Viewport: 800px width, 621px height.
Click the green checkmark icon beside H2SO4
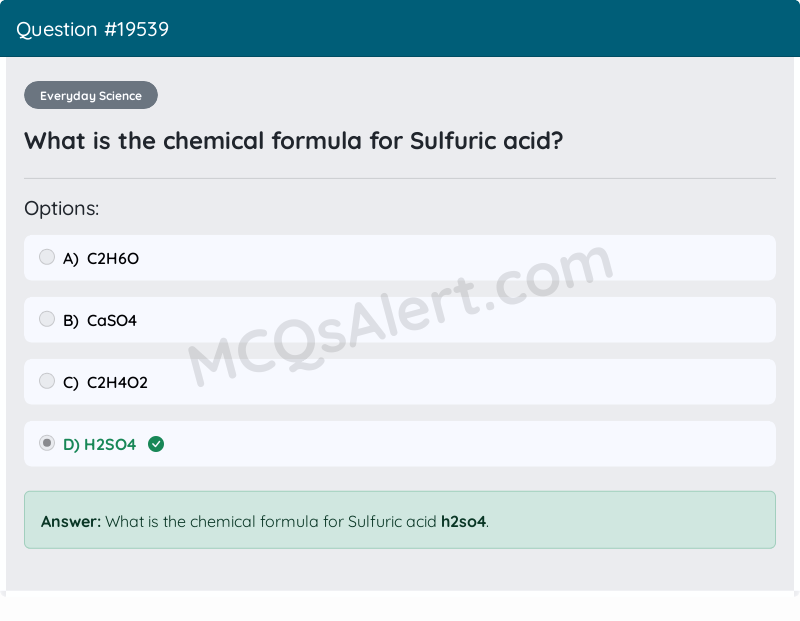point(156,444)
